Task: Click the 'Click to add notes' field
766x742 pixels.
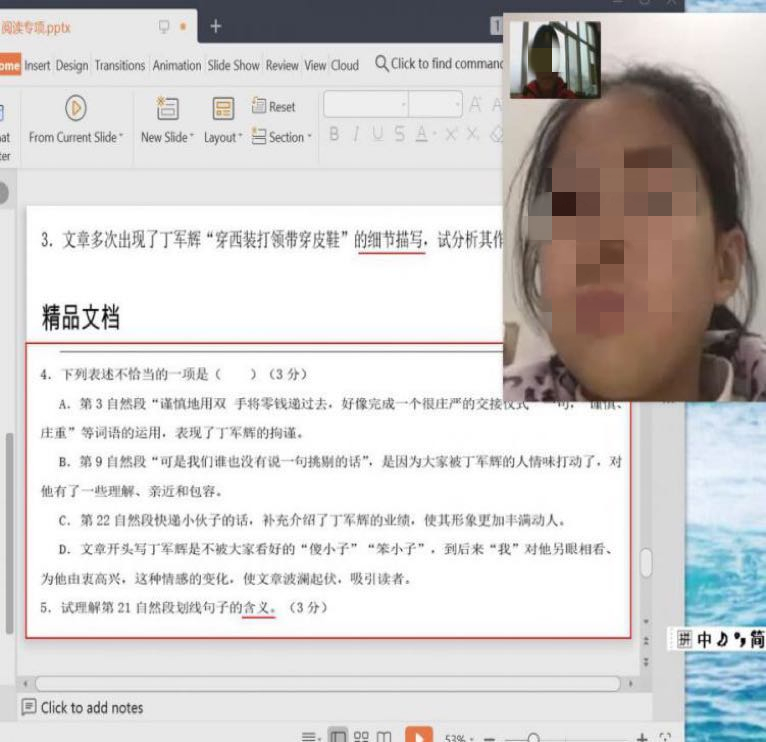Action: (91, 707)
